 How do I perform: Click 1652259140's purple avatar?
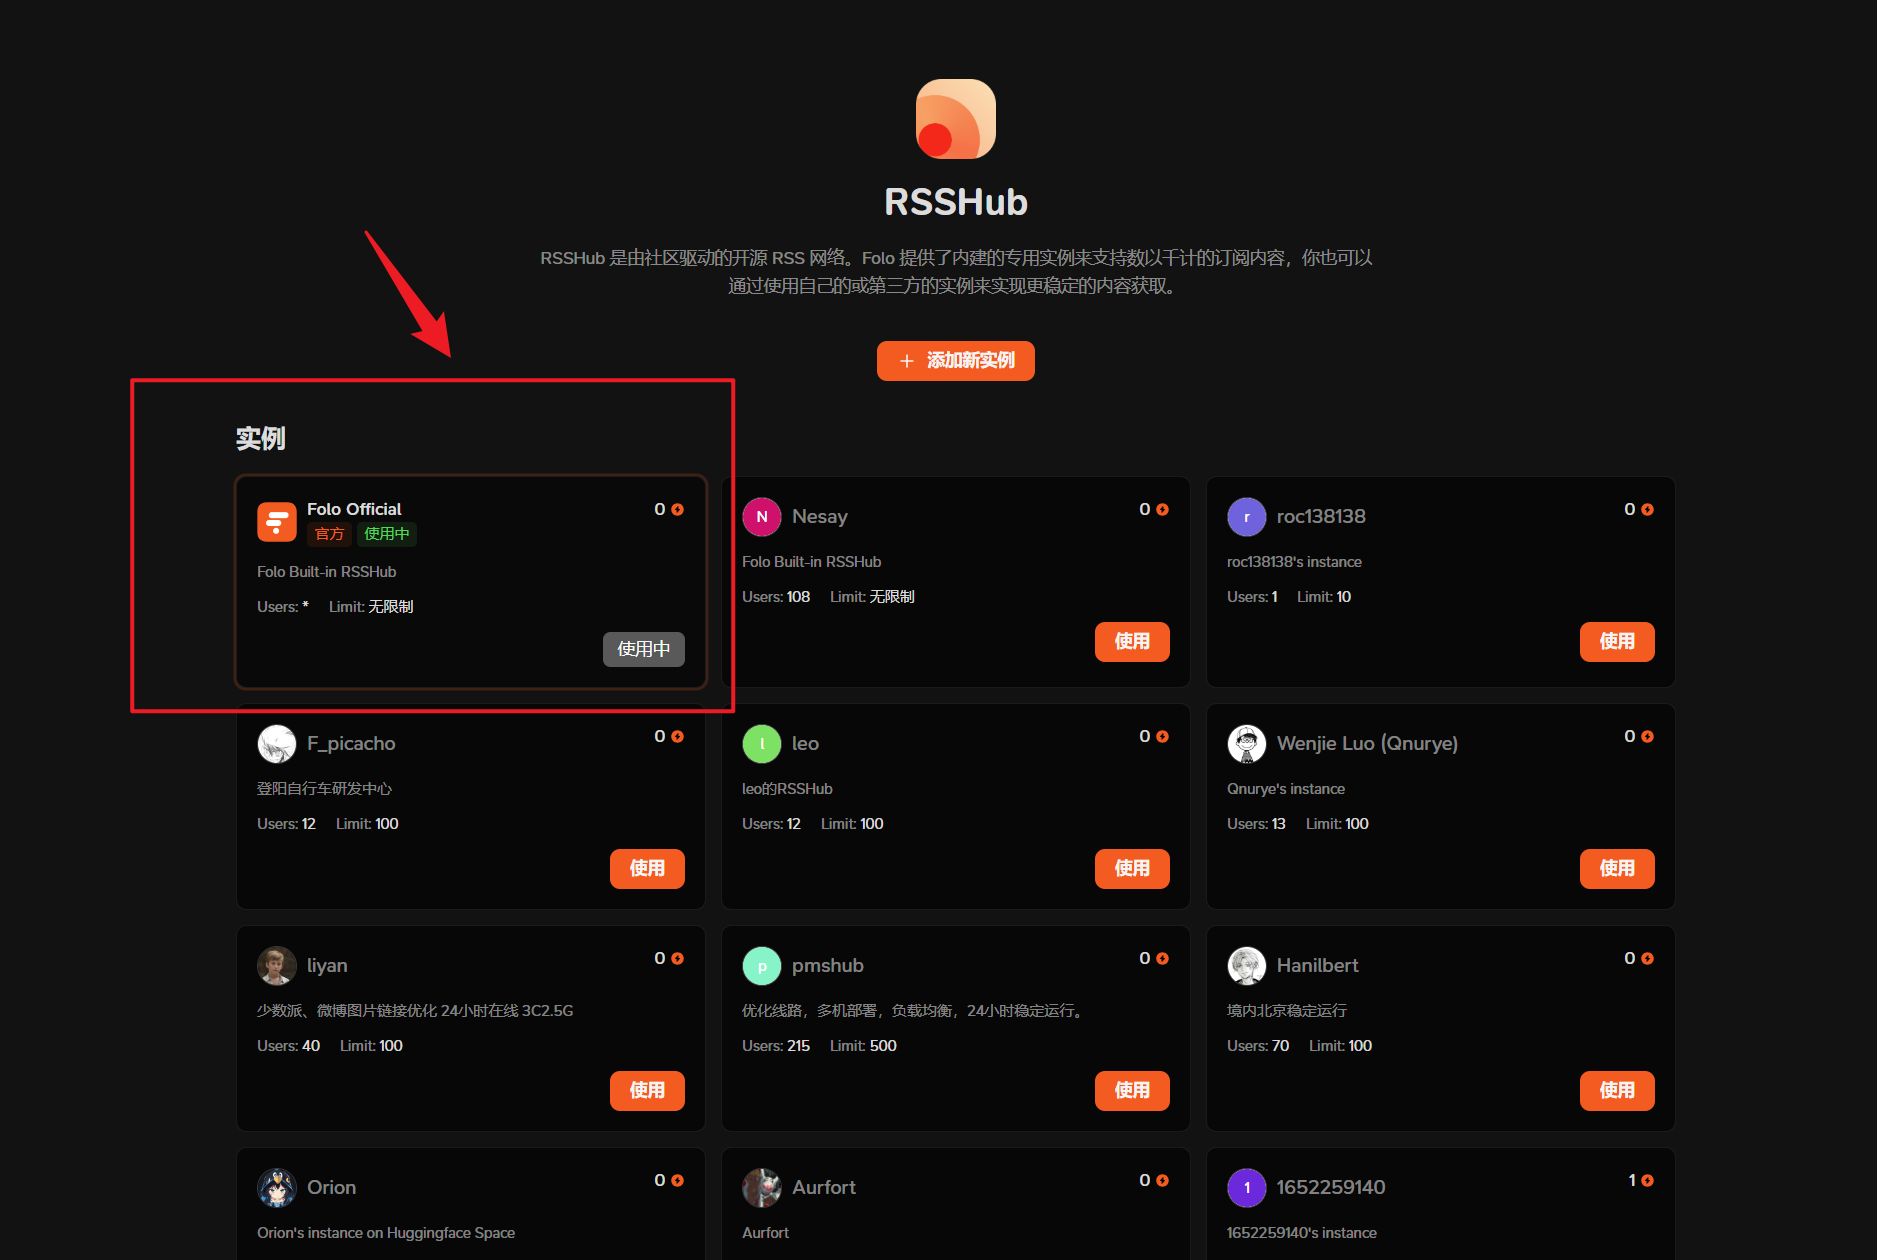(x=1247, y=1188)
